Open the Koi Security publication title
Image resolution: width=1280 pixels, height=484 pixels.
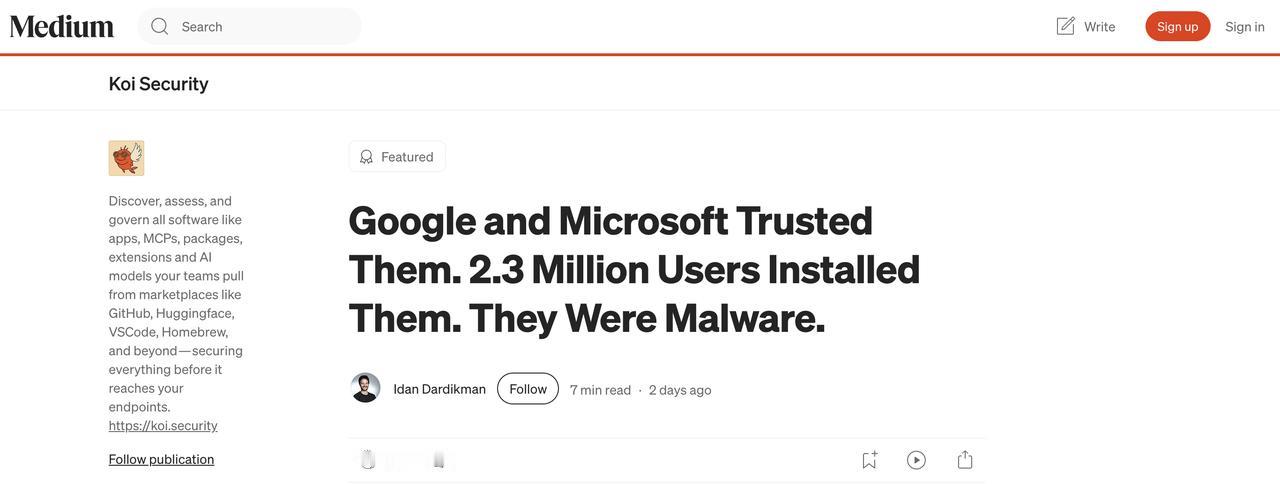(x=159, y=84)
